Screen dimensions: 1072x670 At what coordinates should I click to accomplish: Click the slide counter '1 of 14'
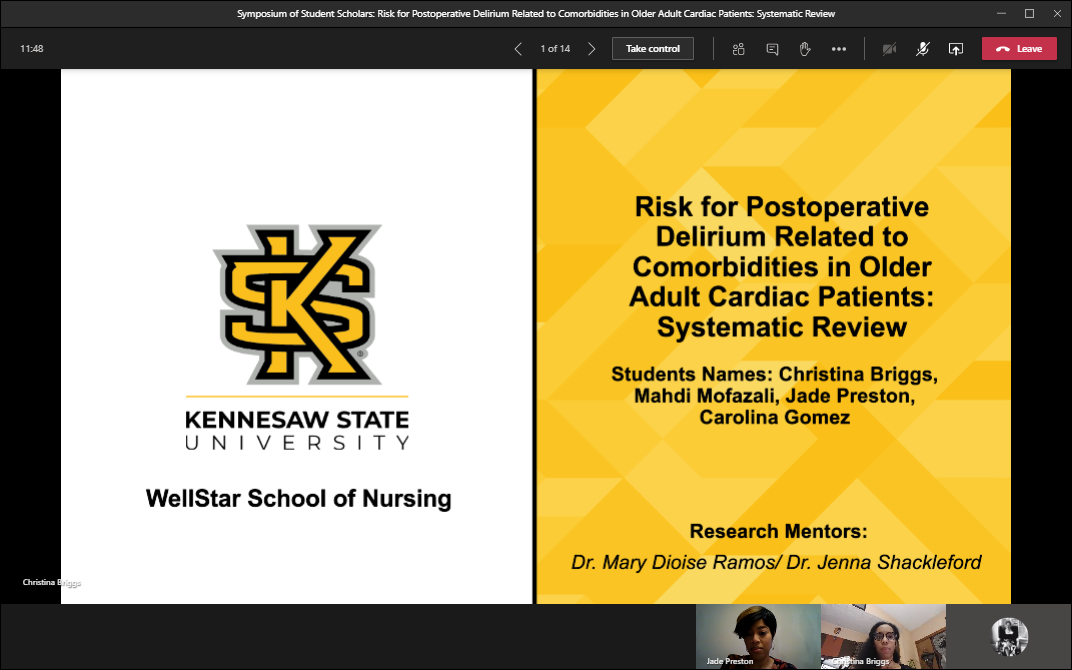click(555, 49)
